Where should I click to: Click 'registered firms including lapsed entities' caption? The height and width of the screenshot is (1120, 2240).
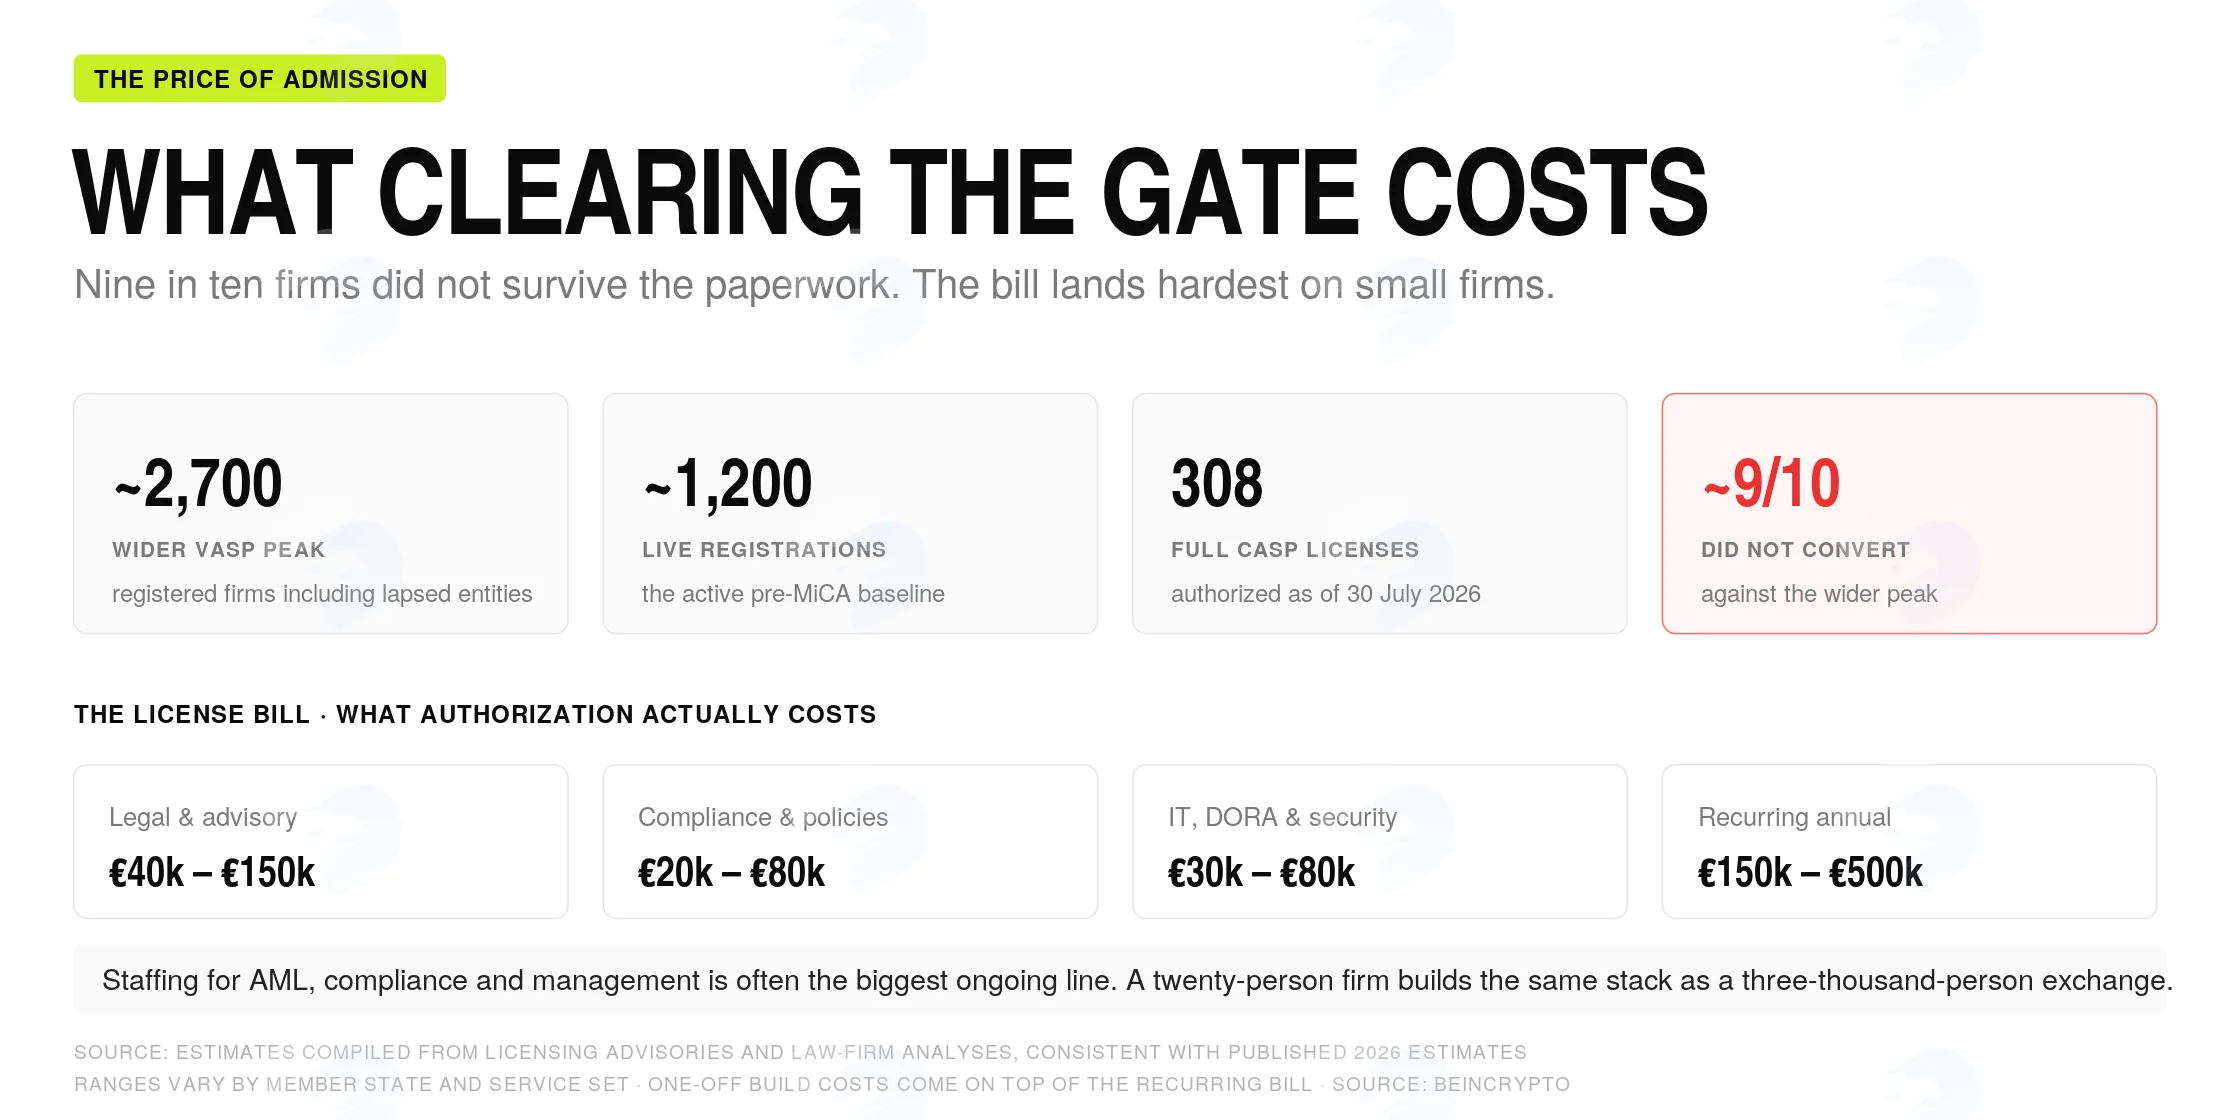322,594
